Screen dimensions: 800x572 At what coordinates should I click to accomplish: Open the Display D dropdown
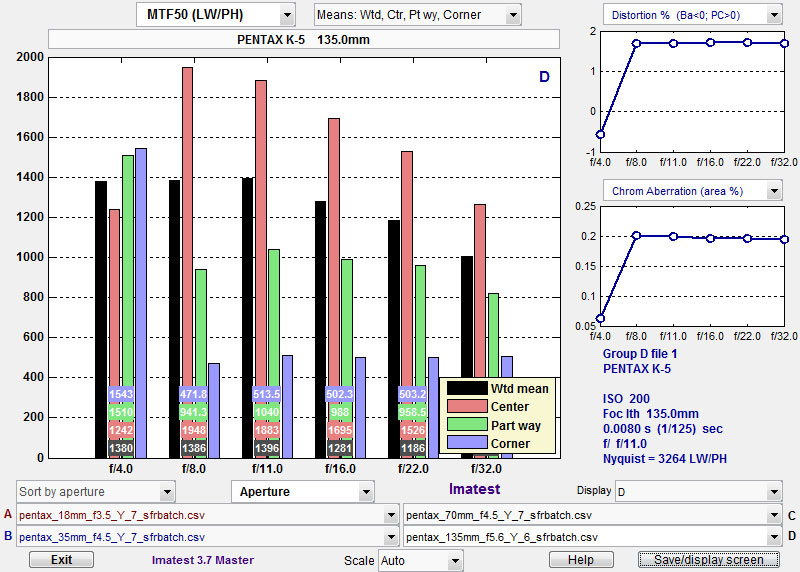[x=698, y=492]
